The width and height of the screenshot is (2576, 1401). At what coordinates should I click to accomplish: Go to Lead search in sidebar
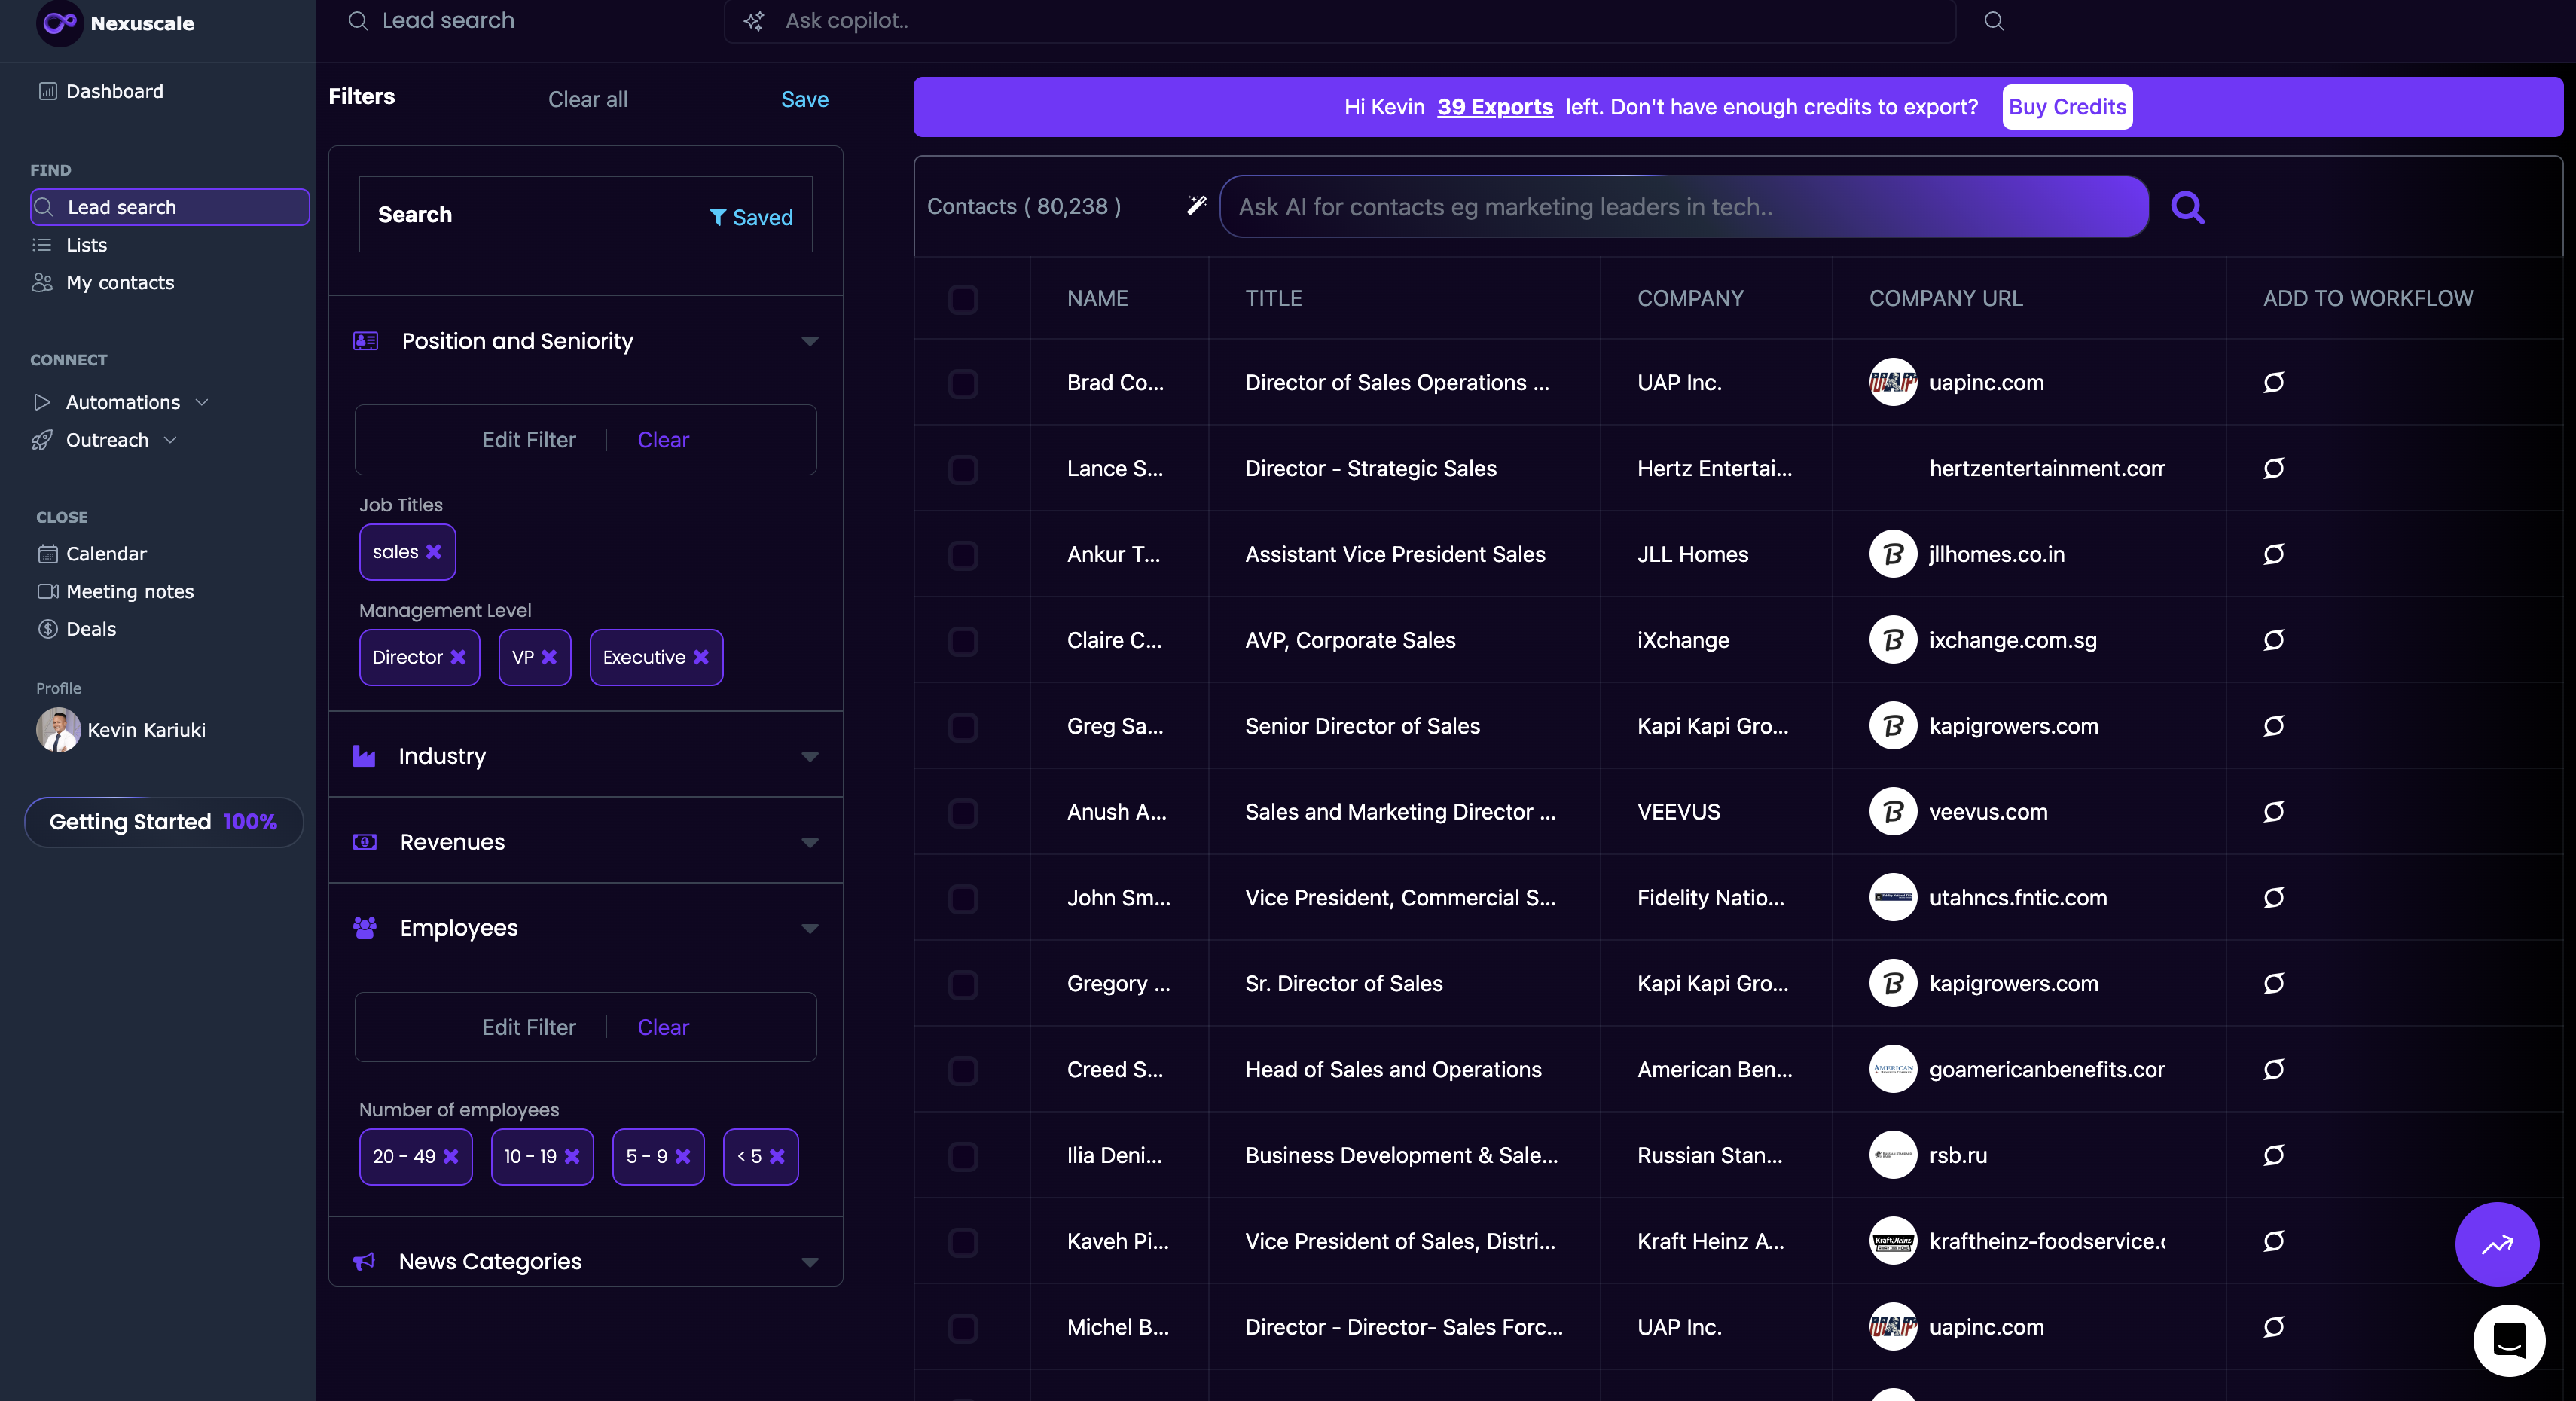coord(169,207)
